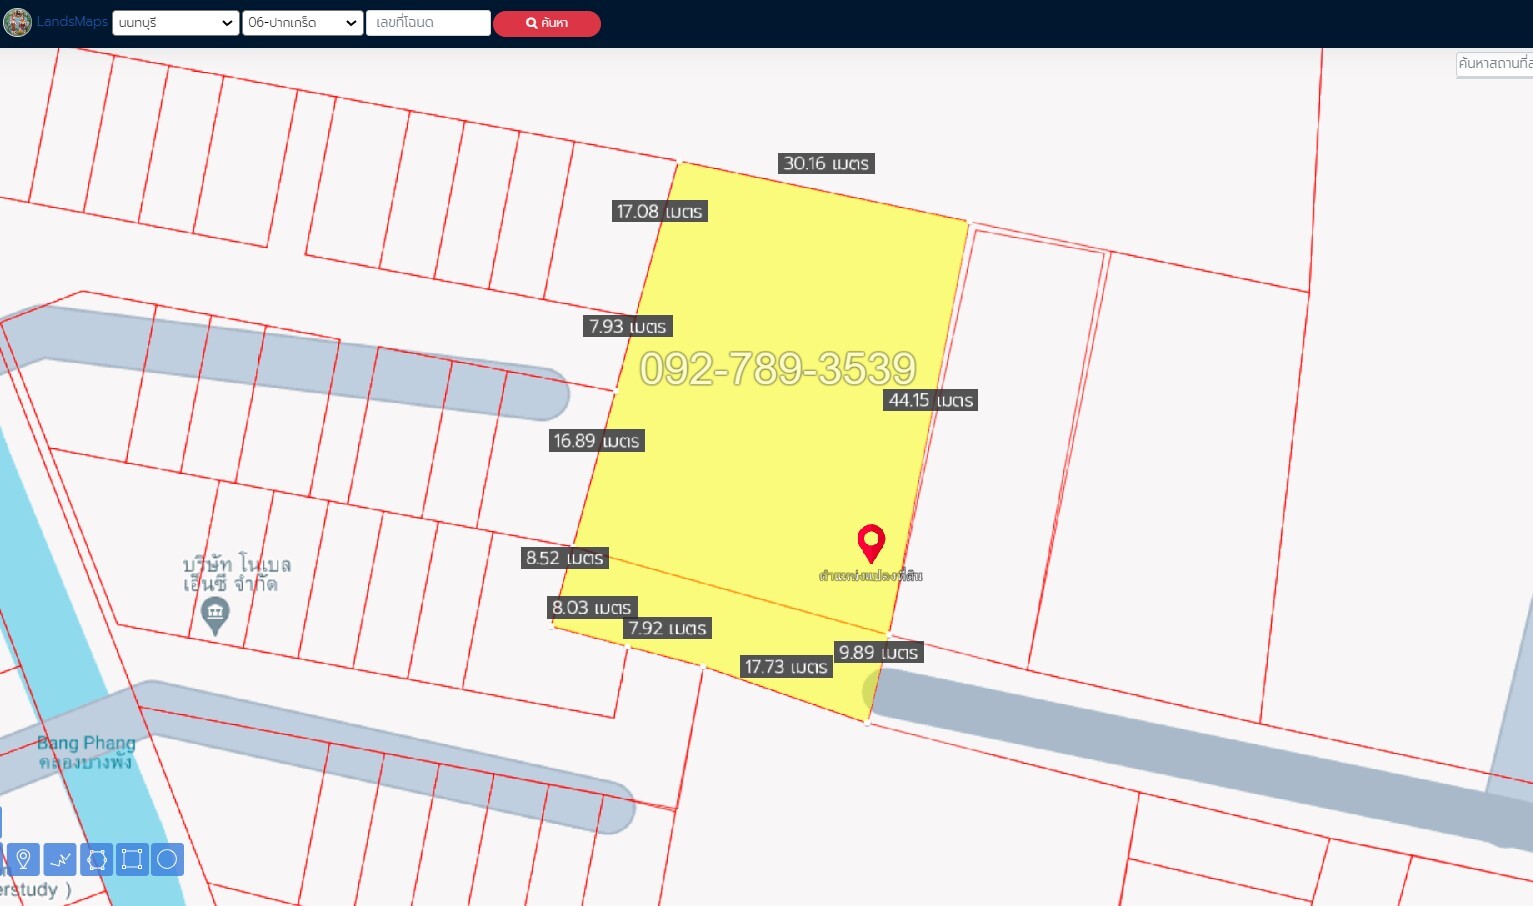Screen dimensions: 1533x906
Task: Select the polyline measure tool
Action: (60, 859)
